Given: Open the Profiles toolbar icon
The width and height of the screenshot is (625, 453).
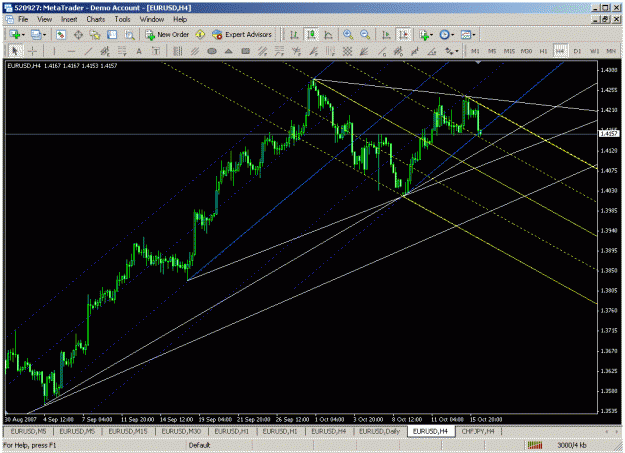Looking at the screenshot, I should click(36, 35).
